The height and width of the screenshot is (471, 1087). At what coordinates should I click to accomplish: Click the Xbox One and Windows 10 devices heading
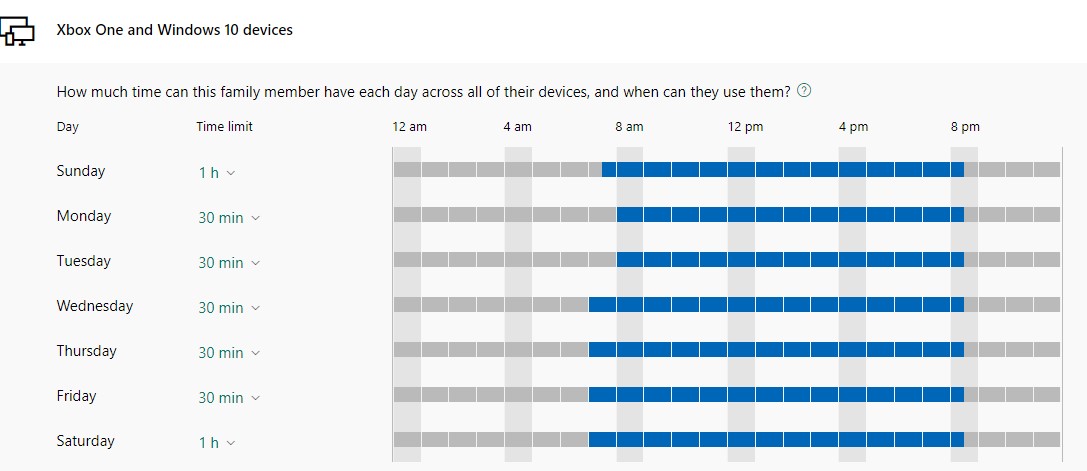click(x=175, y=30)
